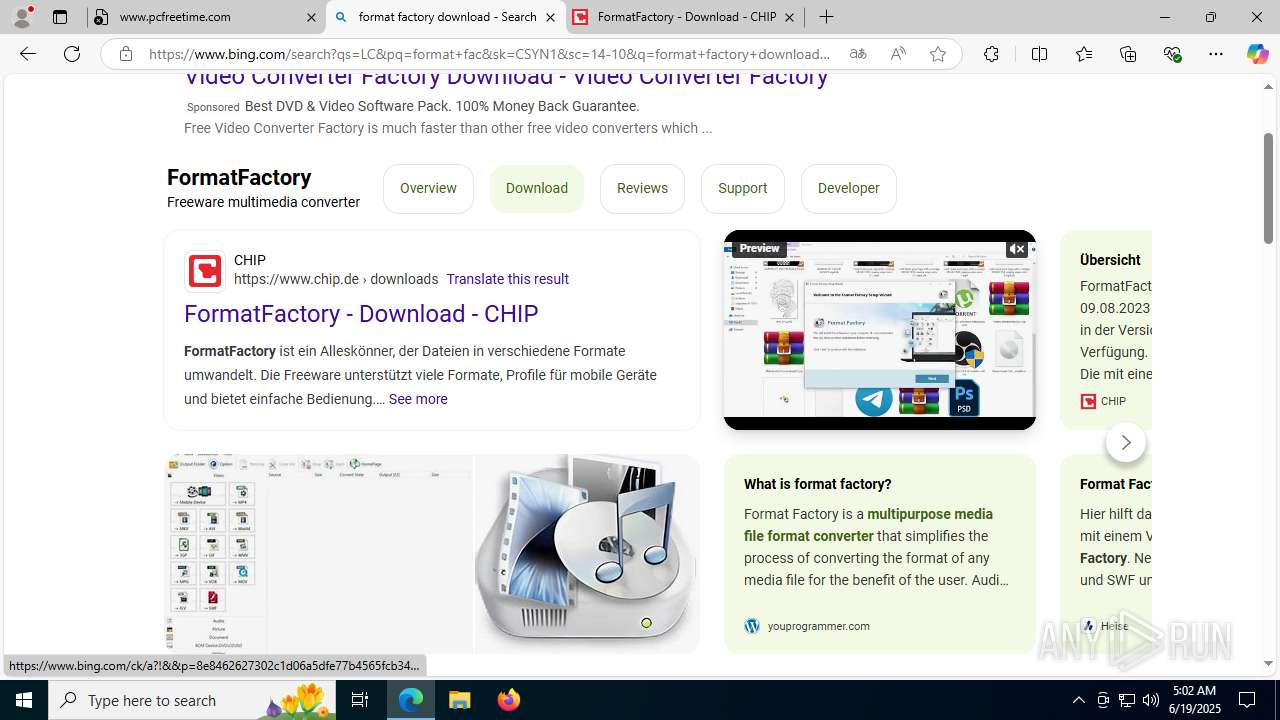
Task: Go back to the previous page
Action: coord(28,54)
